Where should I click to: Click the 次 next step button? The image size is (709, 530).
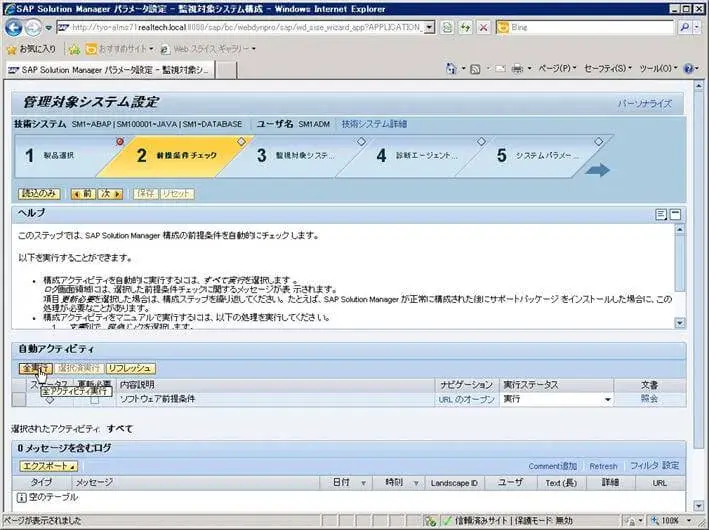(x=110, y=194)
